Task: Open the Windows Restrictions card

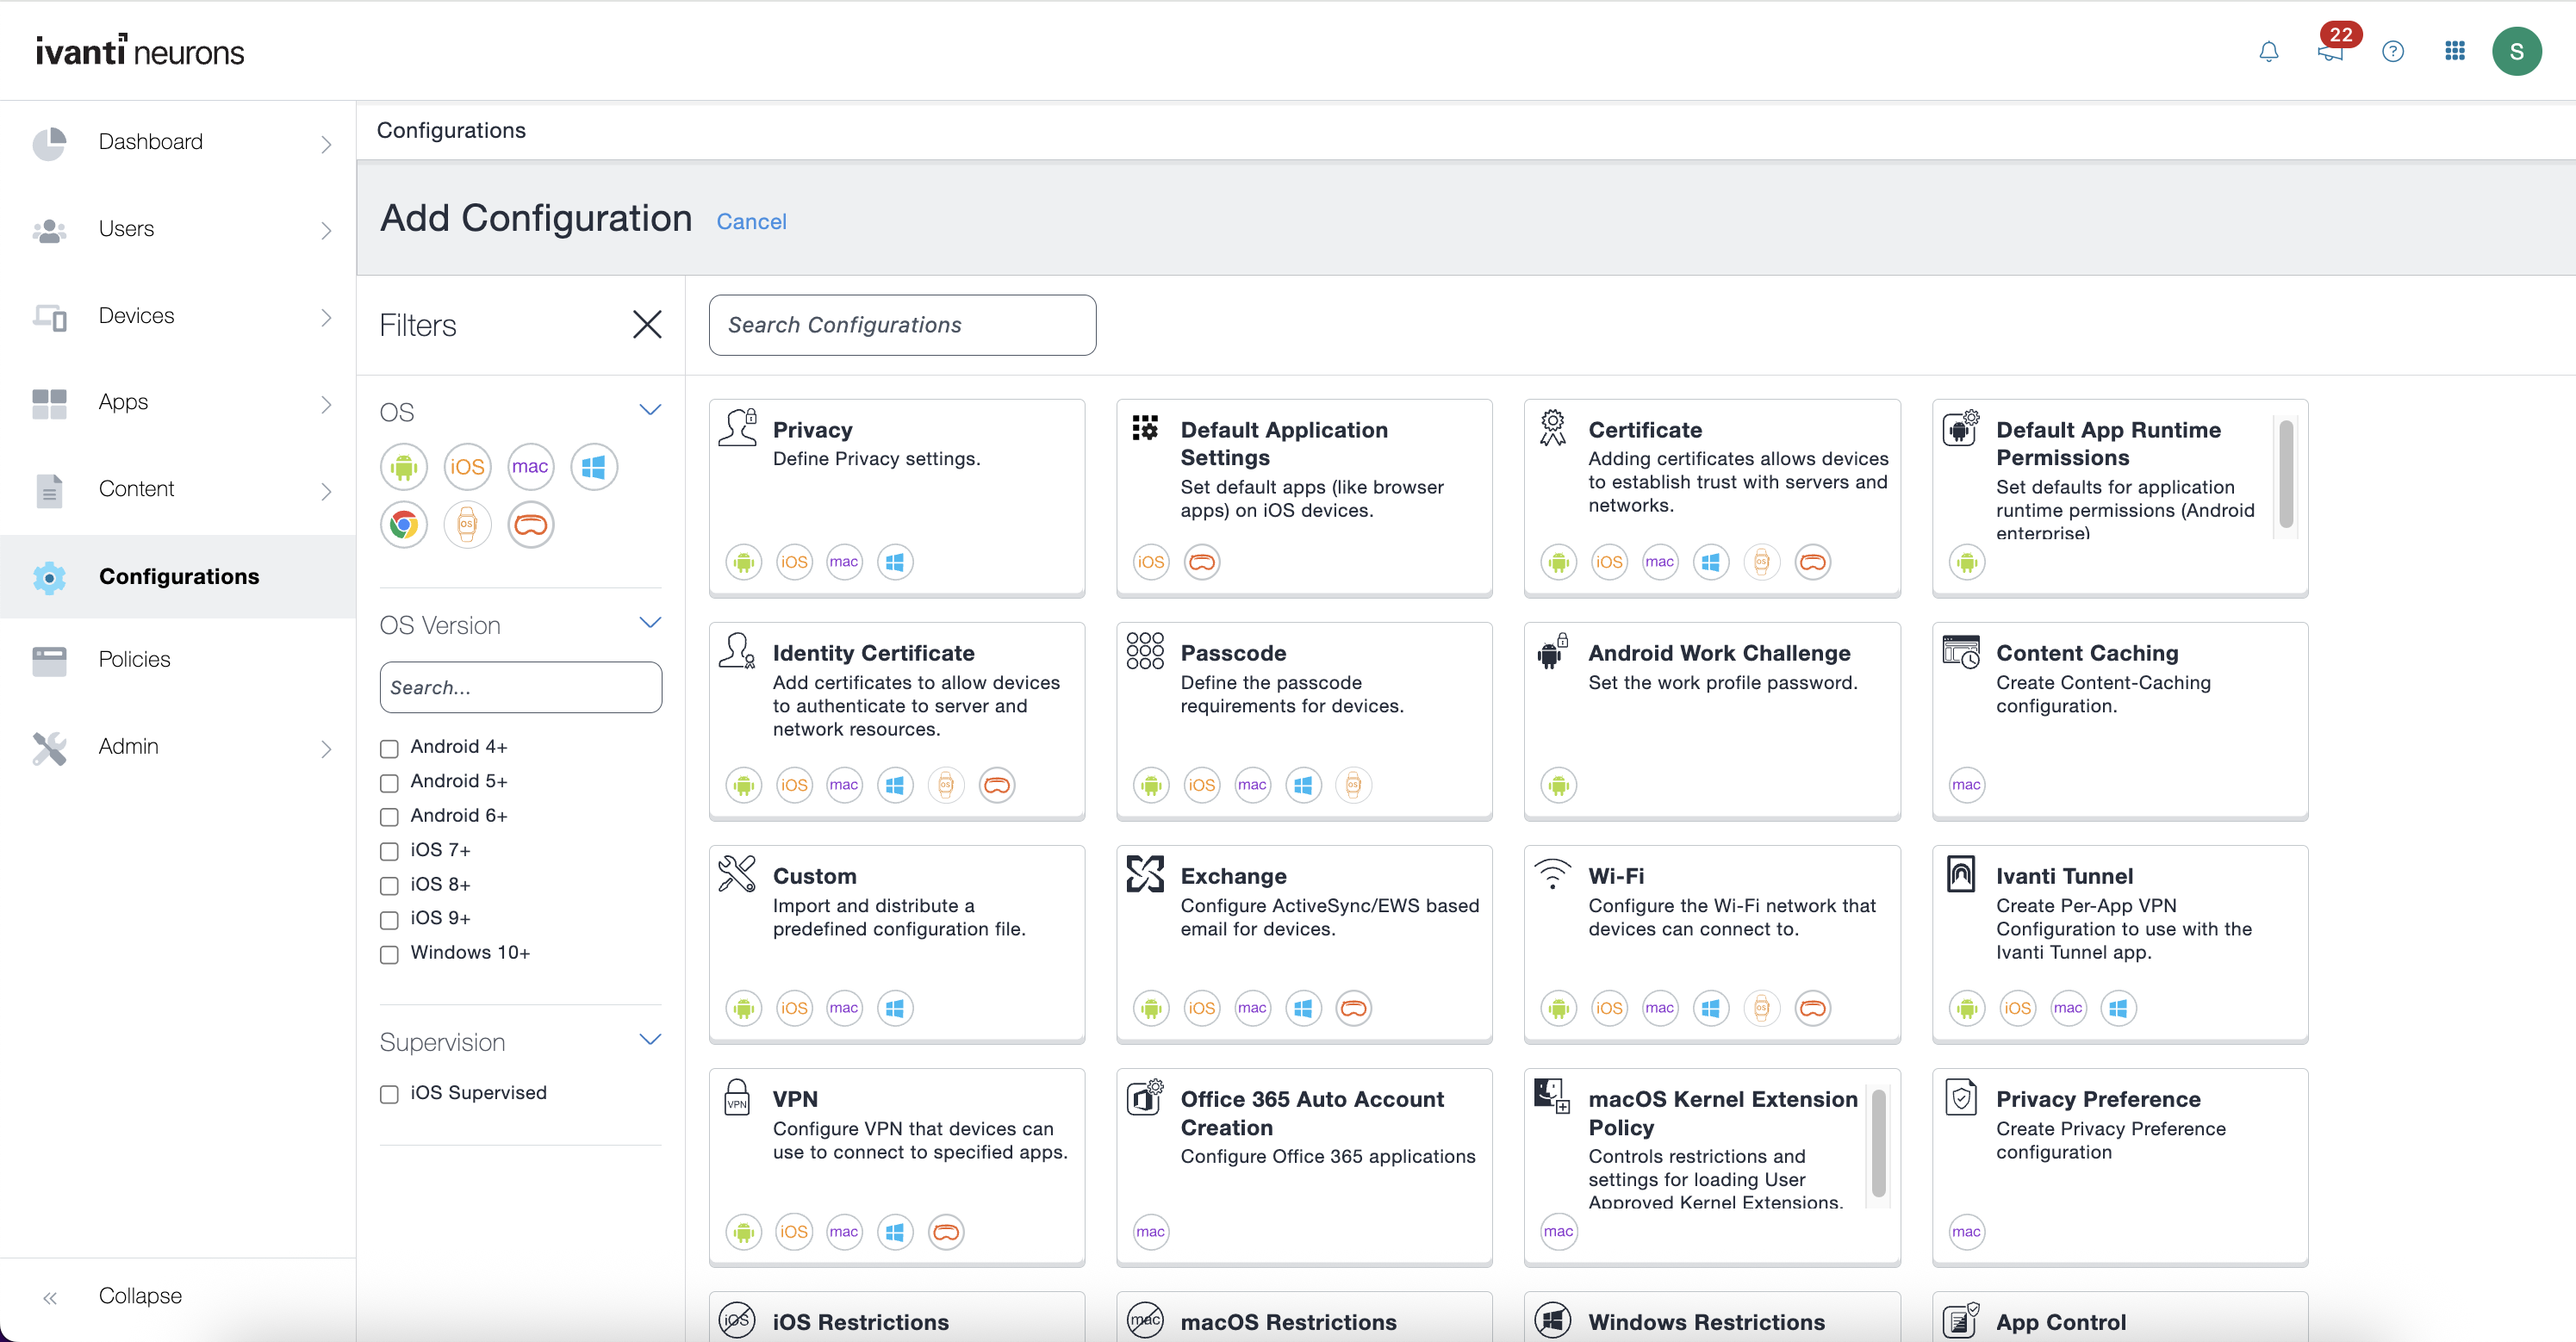Action: 1711,1316
